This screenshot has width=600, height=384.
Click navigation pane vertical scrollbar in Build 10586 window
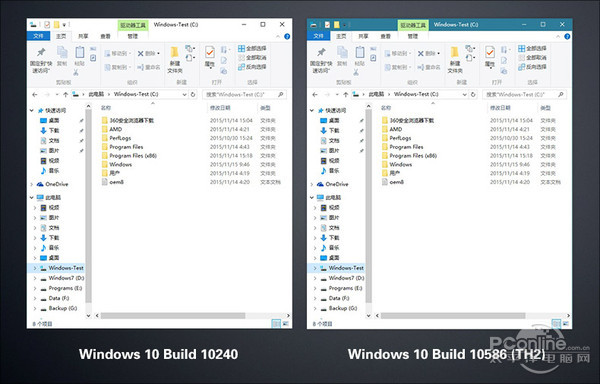(x=368, y=206)
